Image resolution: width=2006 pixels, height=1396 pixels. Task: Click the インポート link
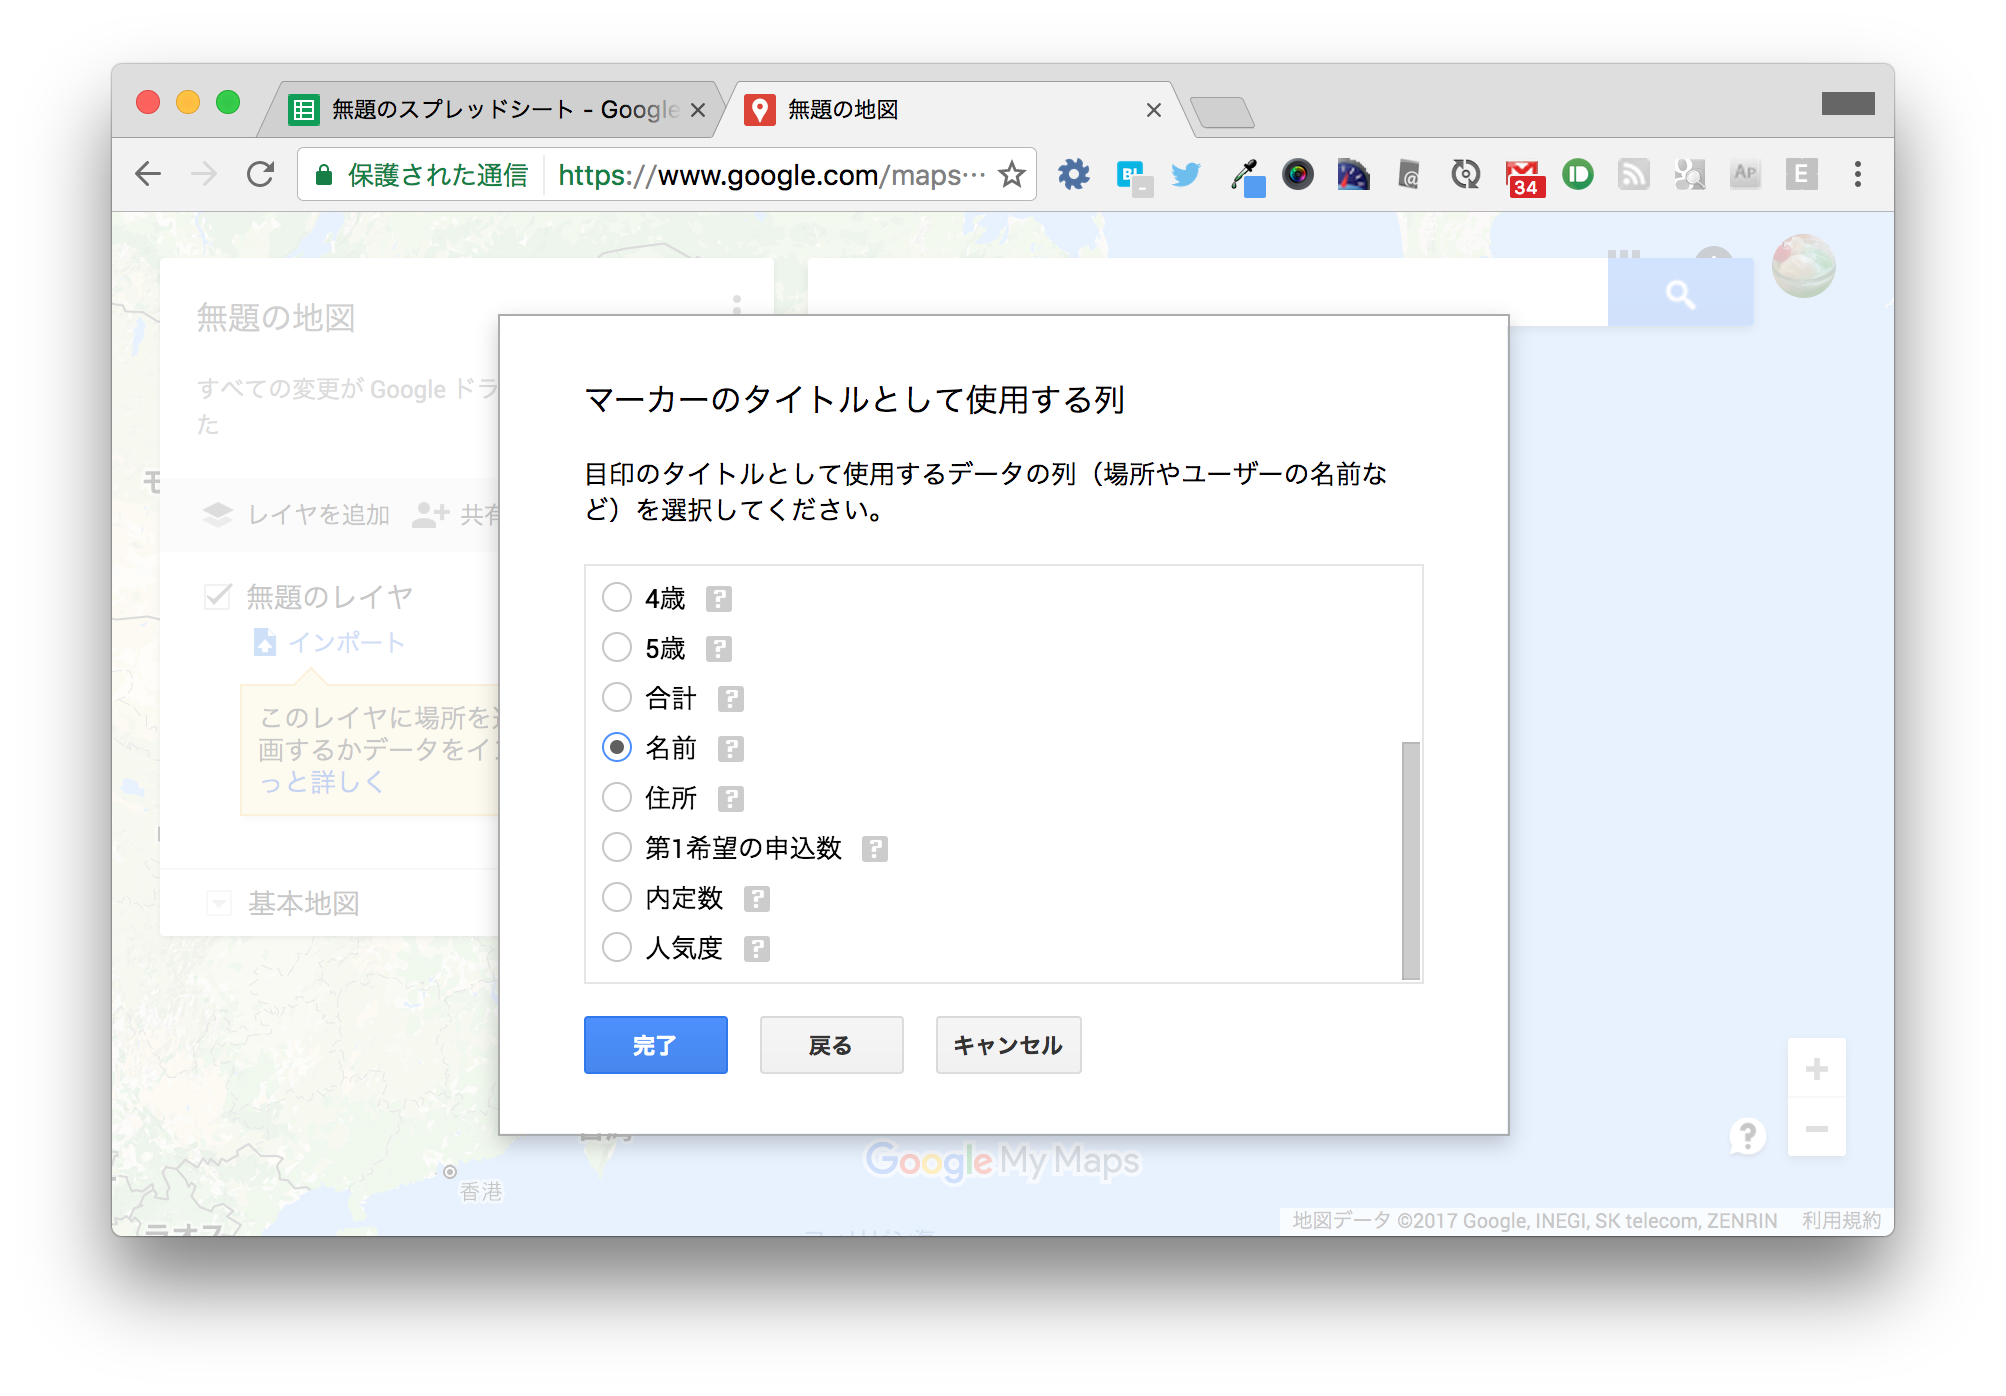coord(346,642)
